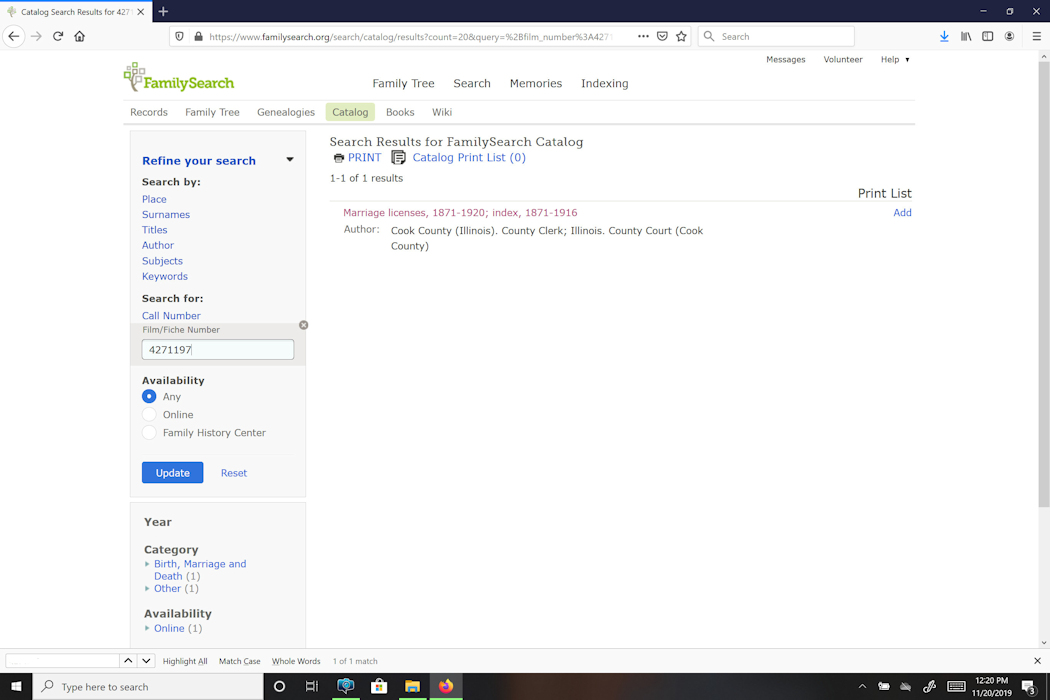
Task: Click the FamilySearch tree logo
Action: (x=179, y=77)
